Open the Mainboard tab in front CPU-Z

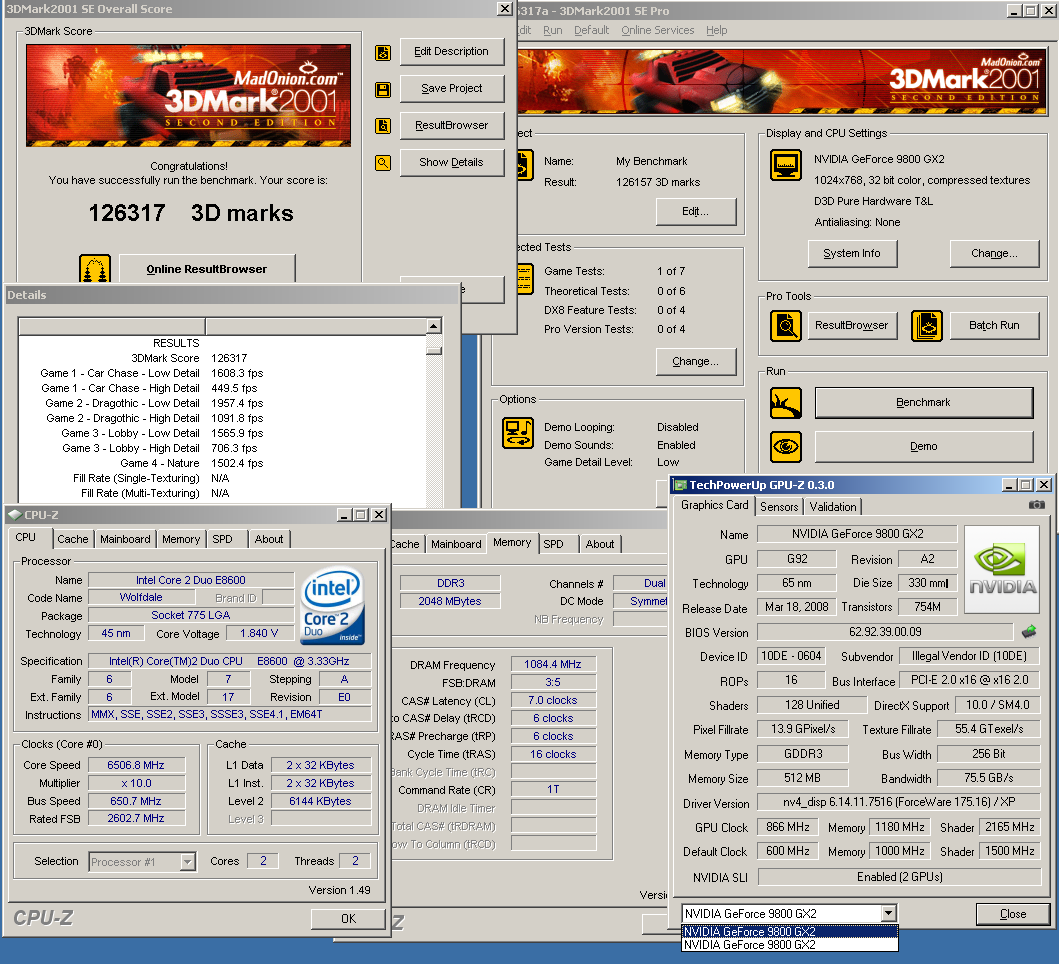[x=125, y=539]
